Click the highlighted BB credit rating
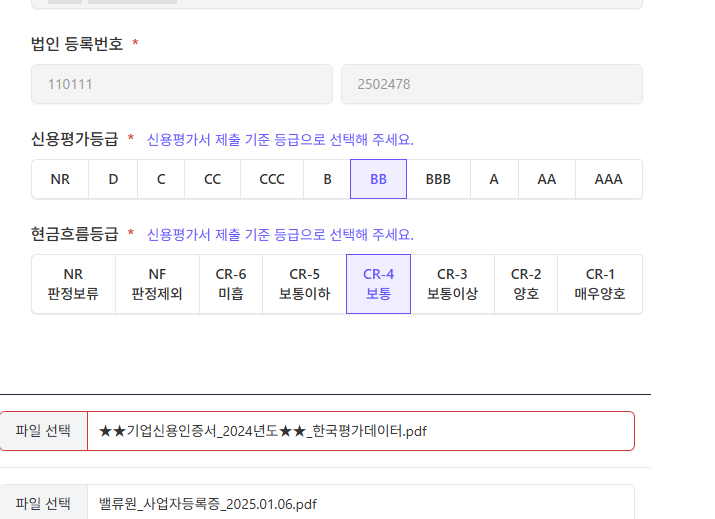The width and height of the screenshot is (715, 519). [x=378, y=179]
